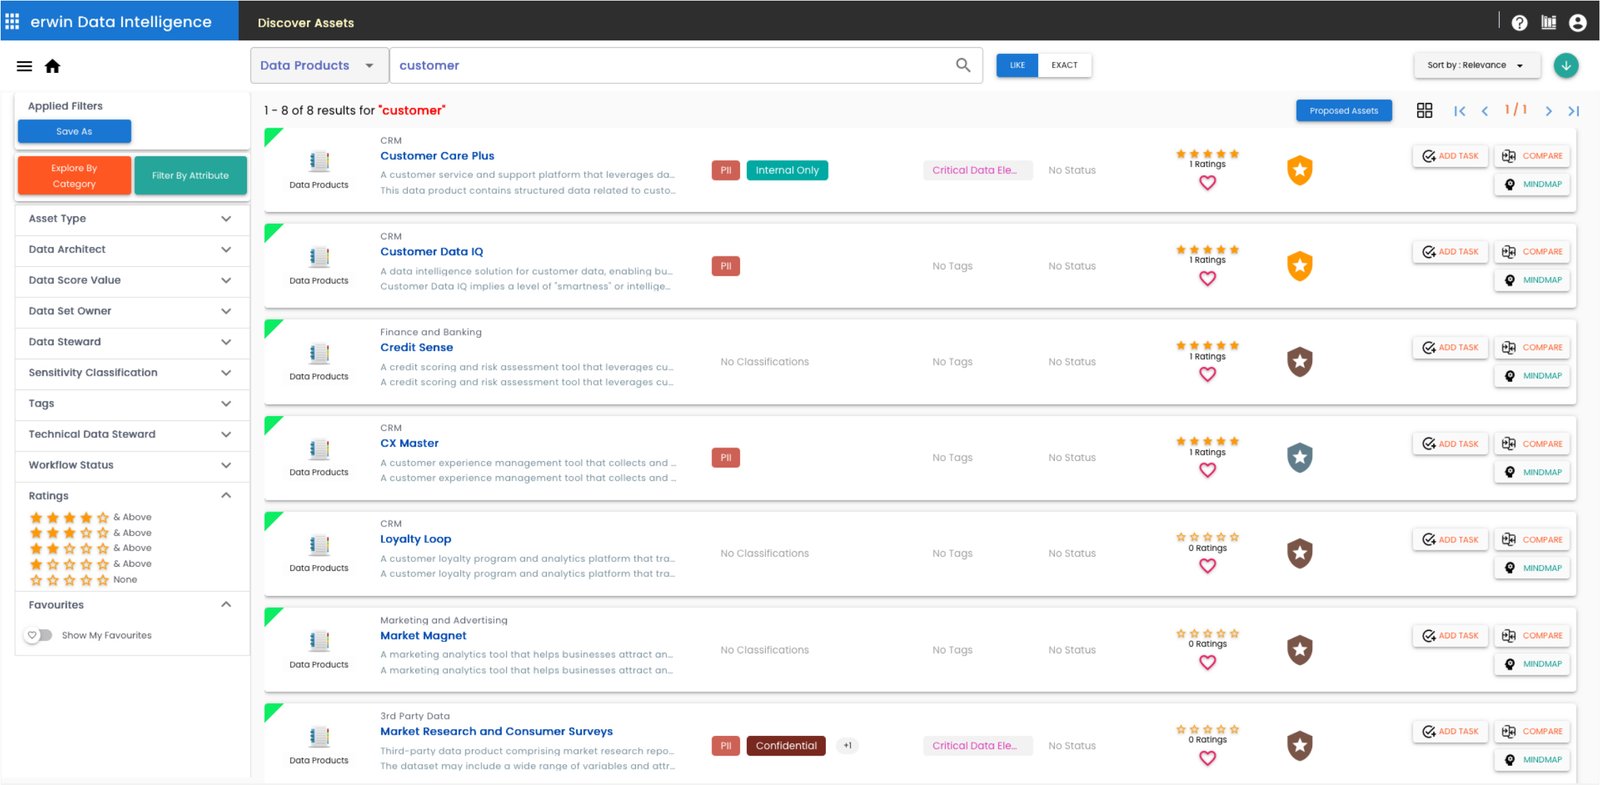Click heart favourite on Loyalty Loop

coord(1207,566)
